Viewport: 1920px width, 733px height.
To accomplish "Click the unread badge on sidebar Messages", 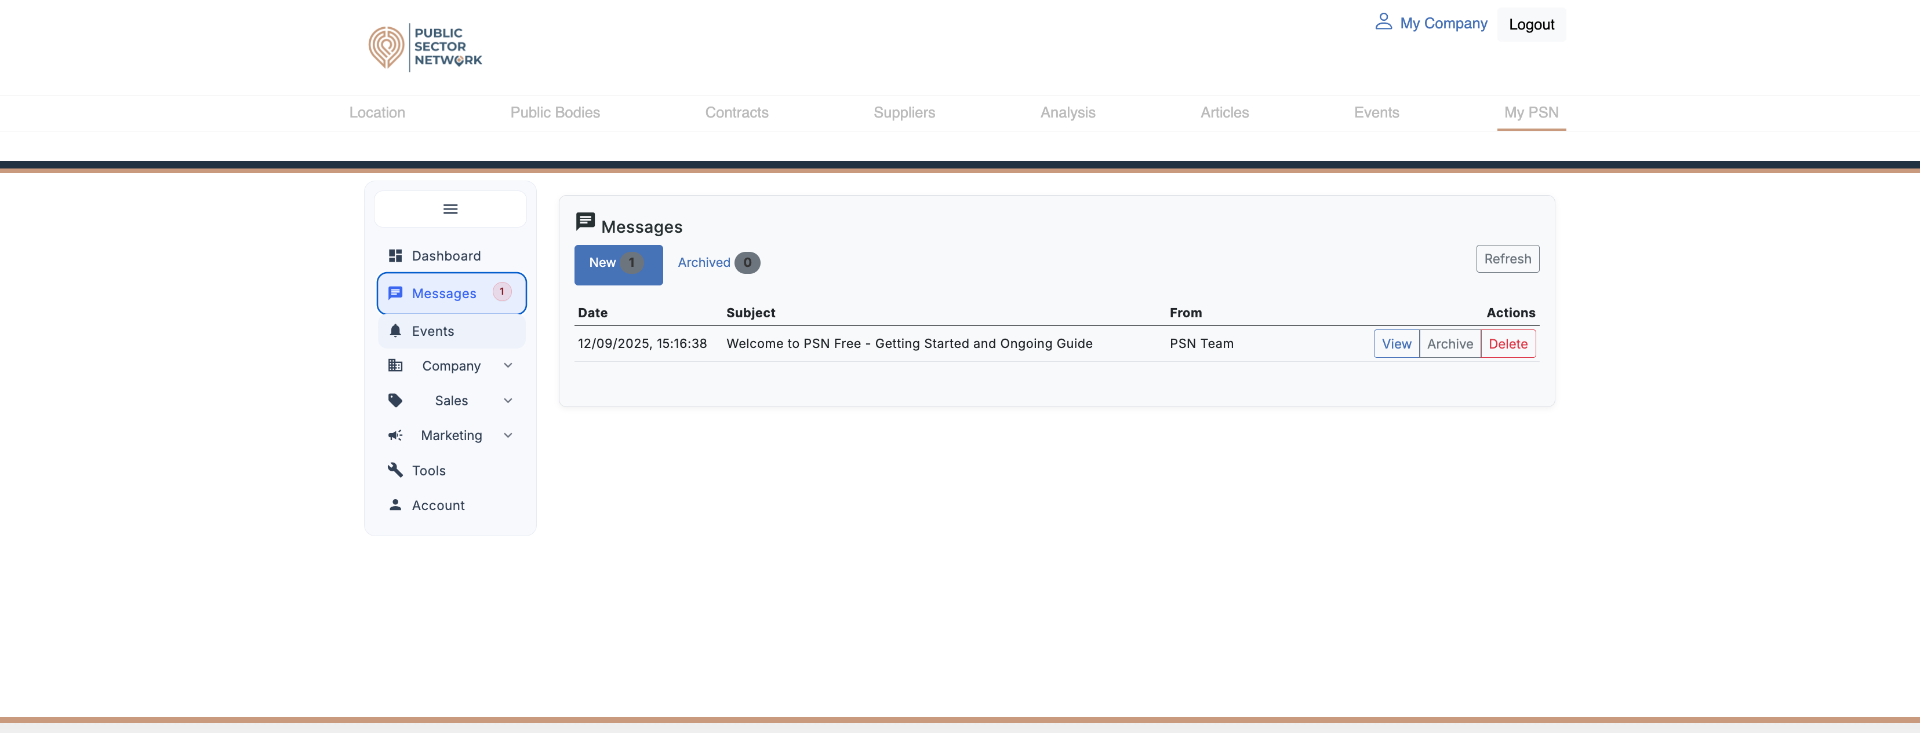I will (502, 292).
